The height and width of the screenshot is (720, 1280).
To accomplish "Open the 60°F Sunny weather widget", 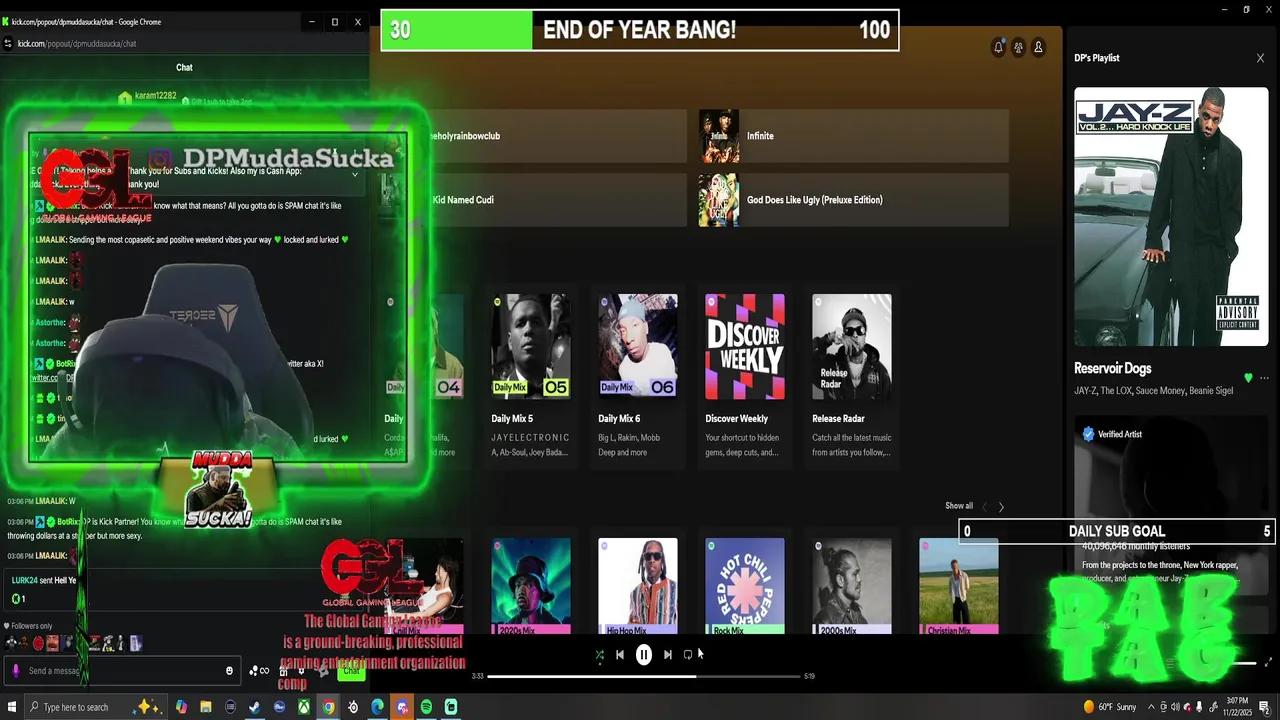I will pos(1110,707).
